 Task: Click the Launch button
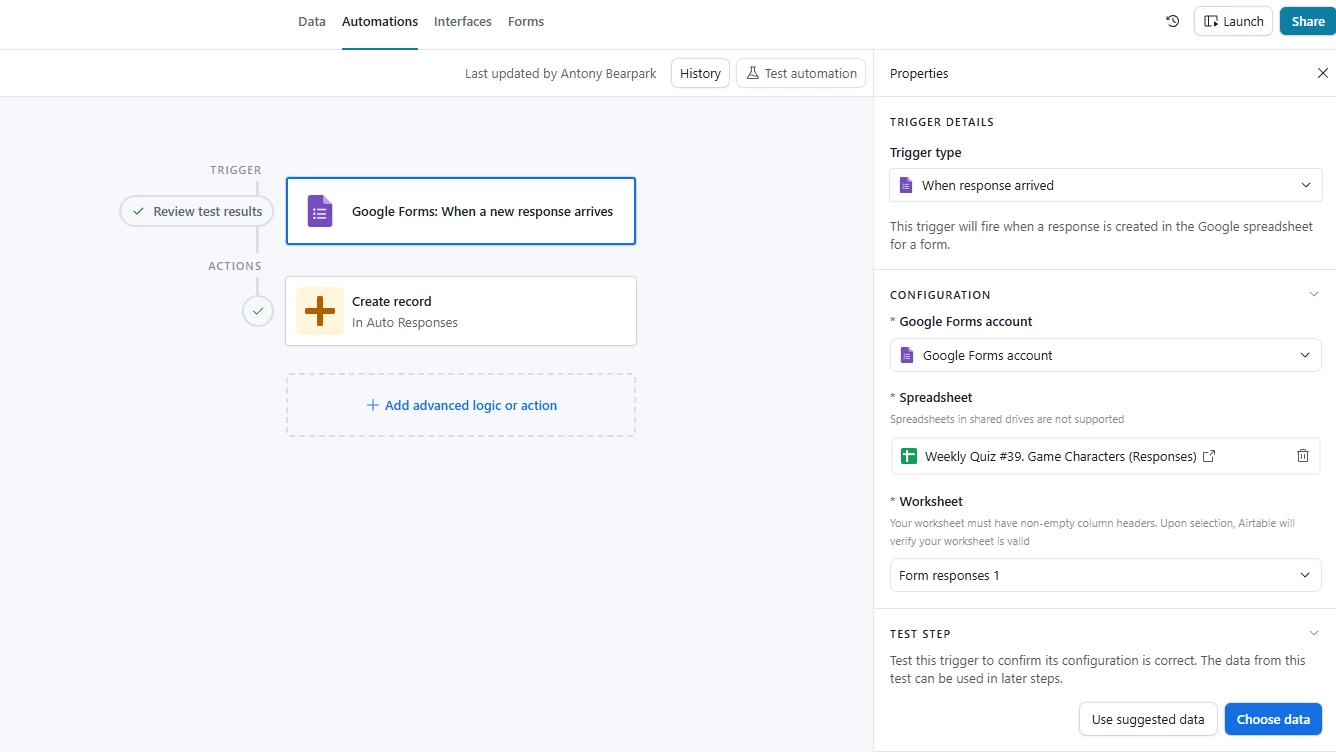coord(1233,21)
